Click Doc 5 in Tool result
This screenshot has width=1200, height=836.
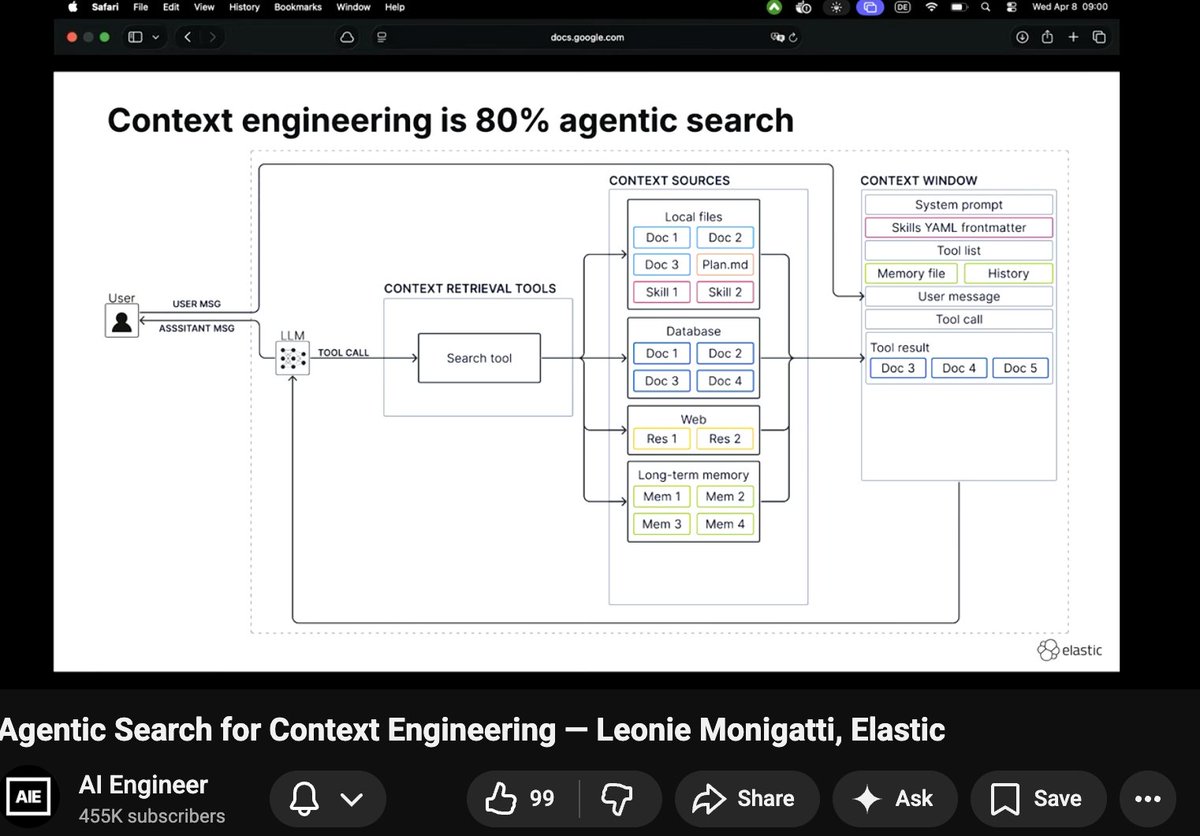[1020, 368]
